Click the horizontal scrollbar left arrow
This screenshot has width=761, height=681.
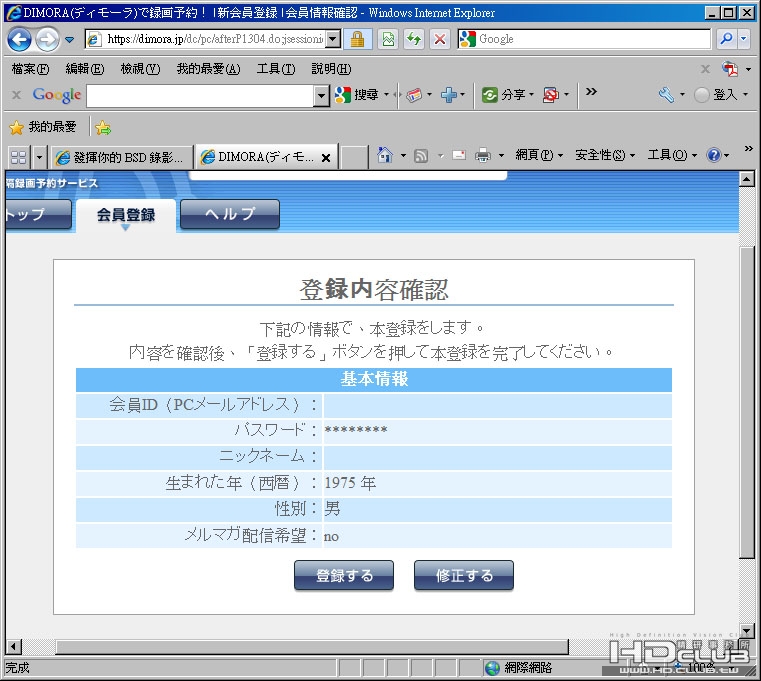(x=14, y=647)
